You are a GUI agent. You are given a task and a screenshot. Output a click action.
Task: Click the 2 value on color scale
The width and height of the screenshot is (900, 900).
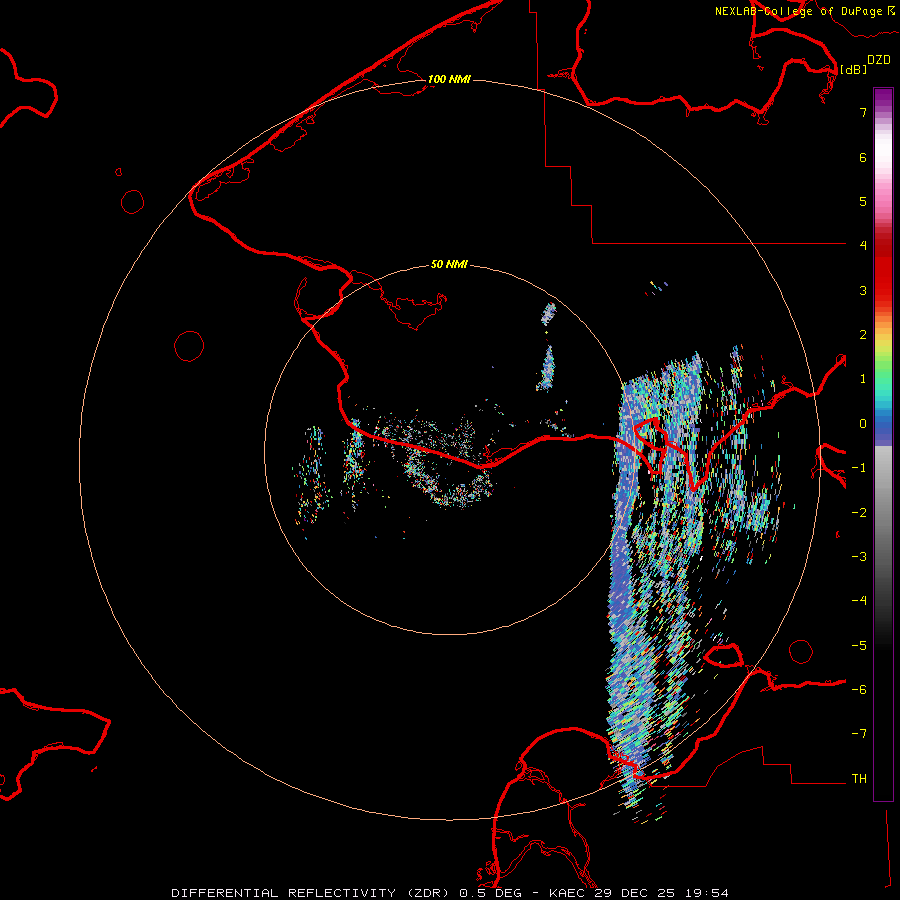tap(863, 335)
